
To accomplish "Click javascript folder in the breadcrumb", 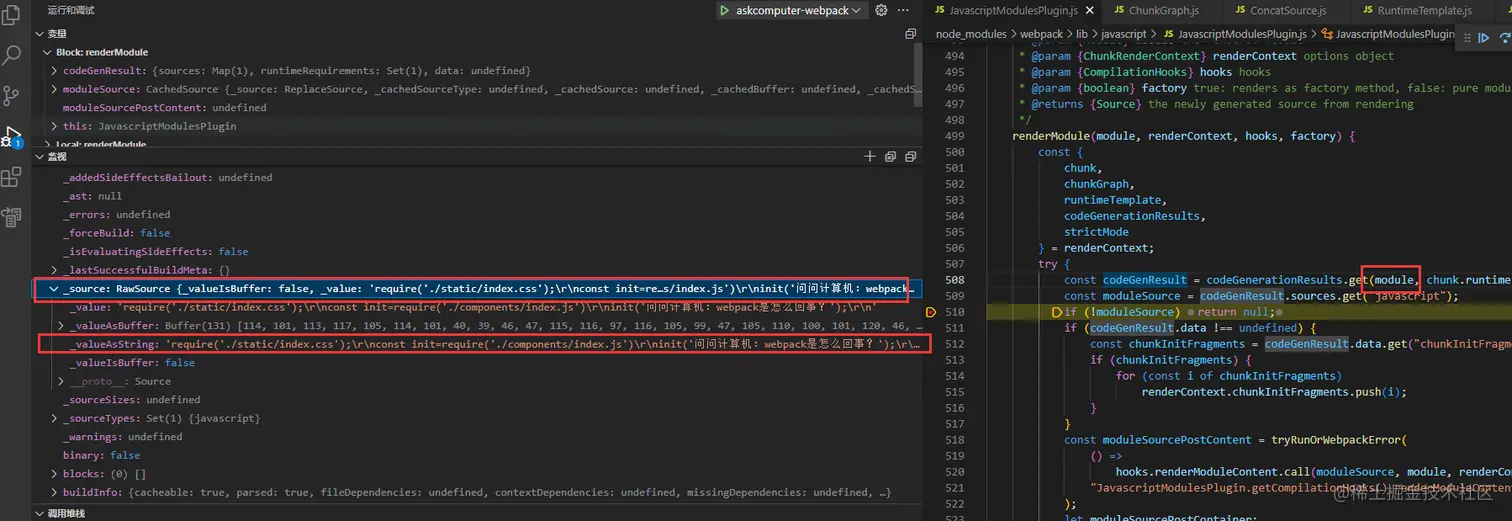I will click(1123, 34).
